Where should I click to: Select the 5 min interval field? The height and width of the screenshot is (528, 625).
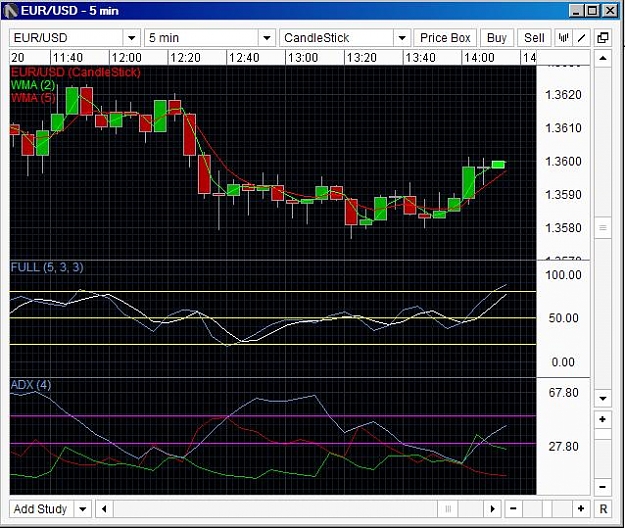click(x=202, y=38)
